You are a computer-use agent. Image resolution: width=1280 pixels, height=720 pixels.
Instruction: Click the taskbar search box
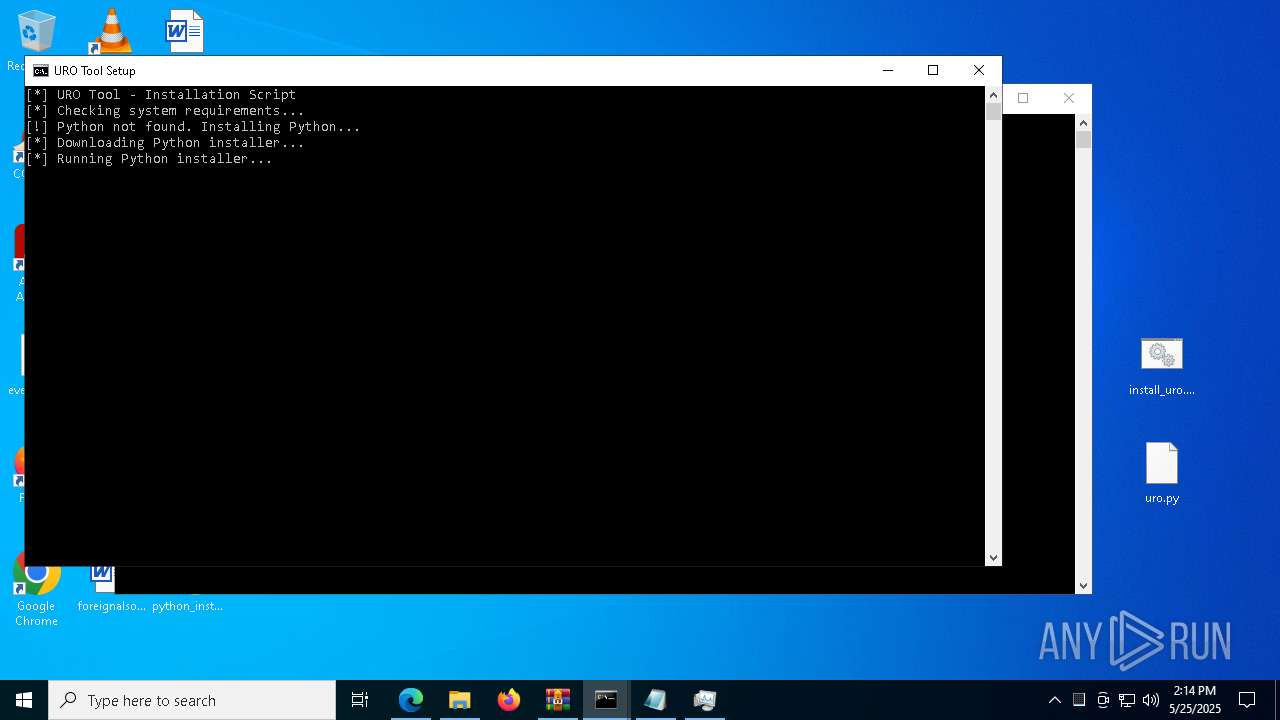[x=192, y=700]
